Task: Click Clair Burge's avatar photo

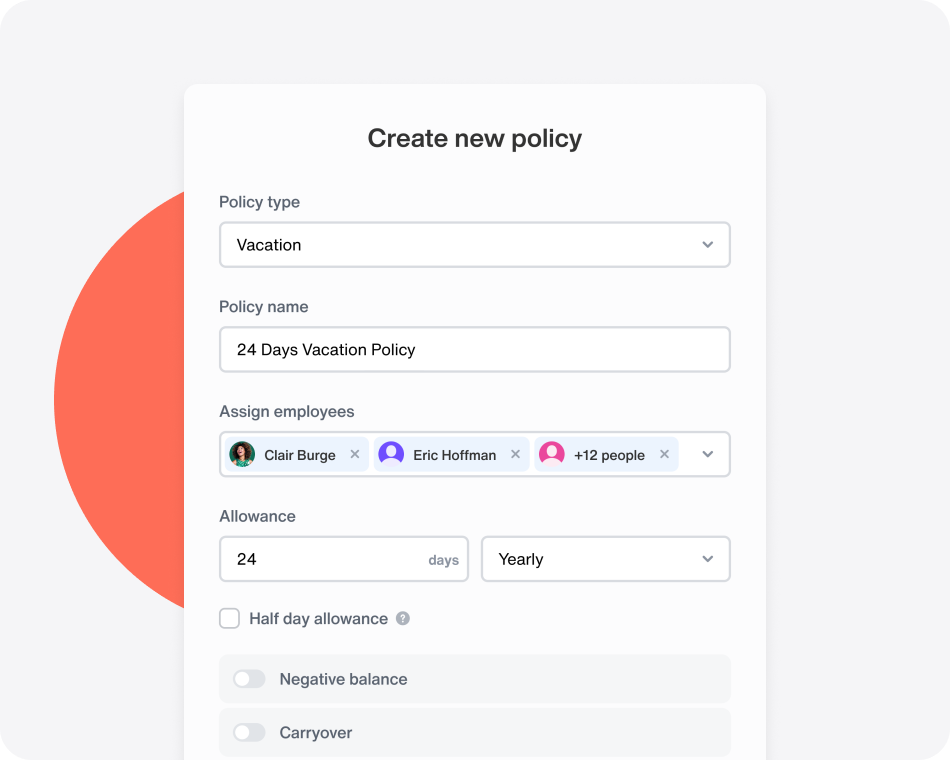Action: [243, 454]
